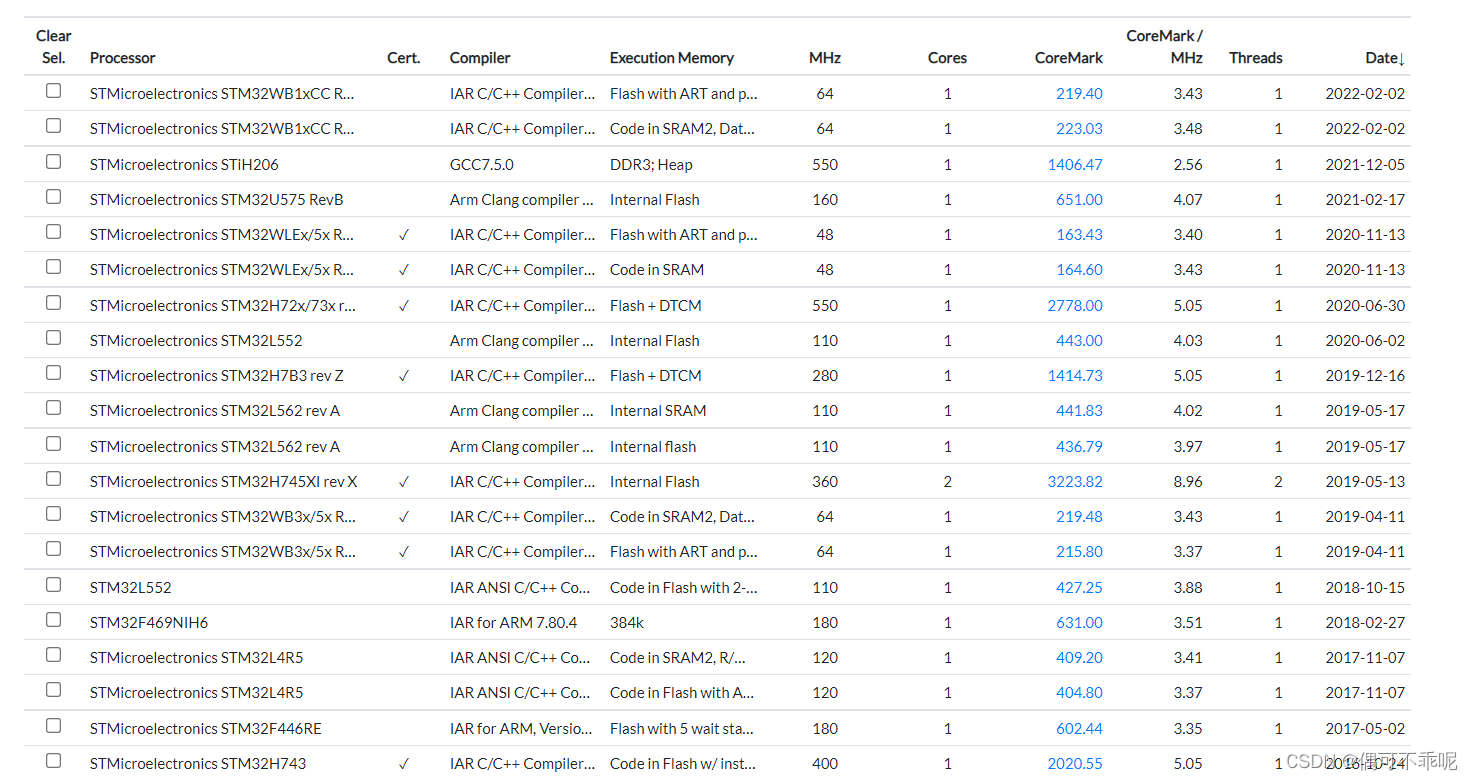Screen dimensions: 1473x780
Task: Open the 602.44 CoreMark score link
Action: pyautogui.click(x=1079, y=729)
